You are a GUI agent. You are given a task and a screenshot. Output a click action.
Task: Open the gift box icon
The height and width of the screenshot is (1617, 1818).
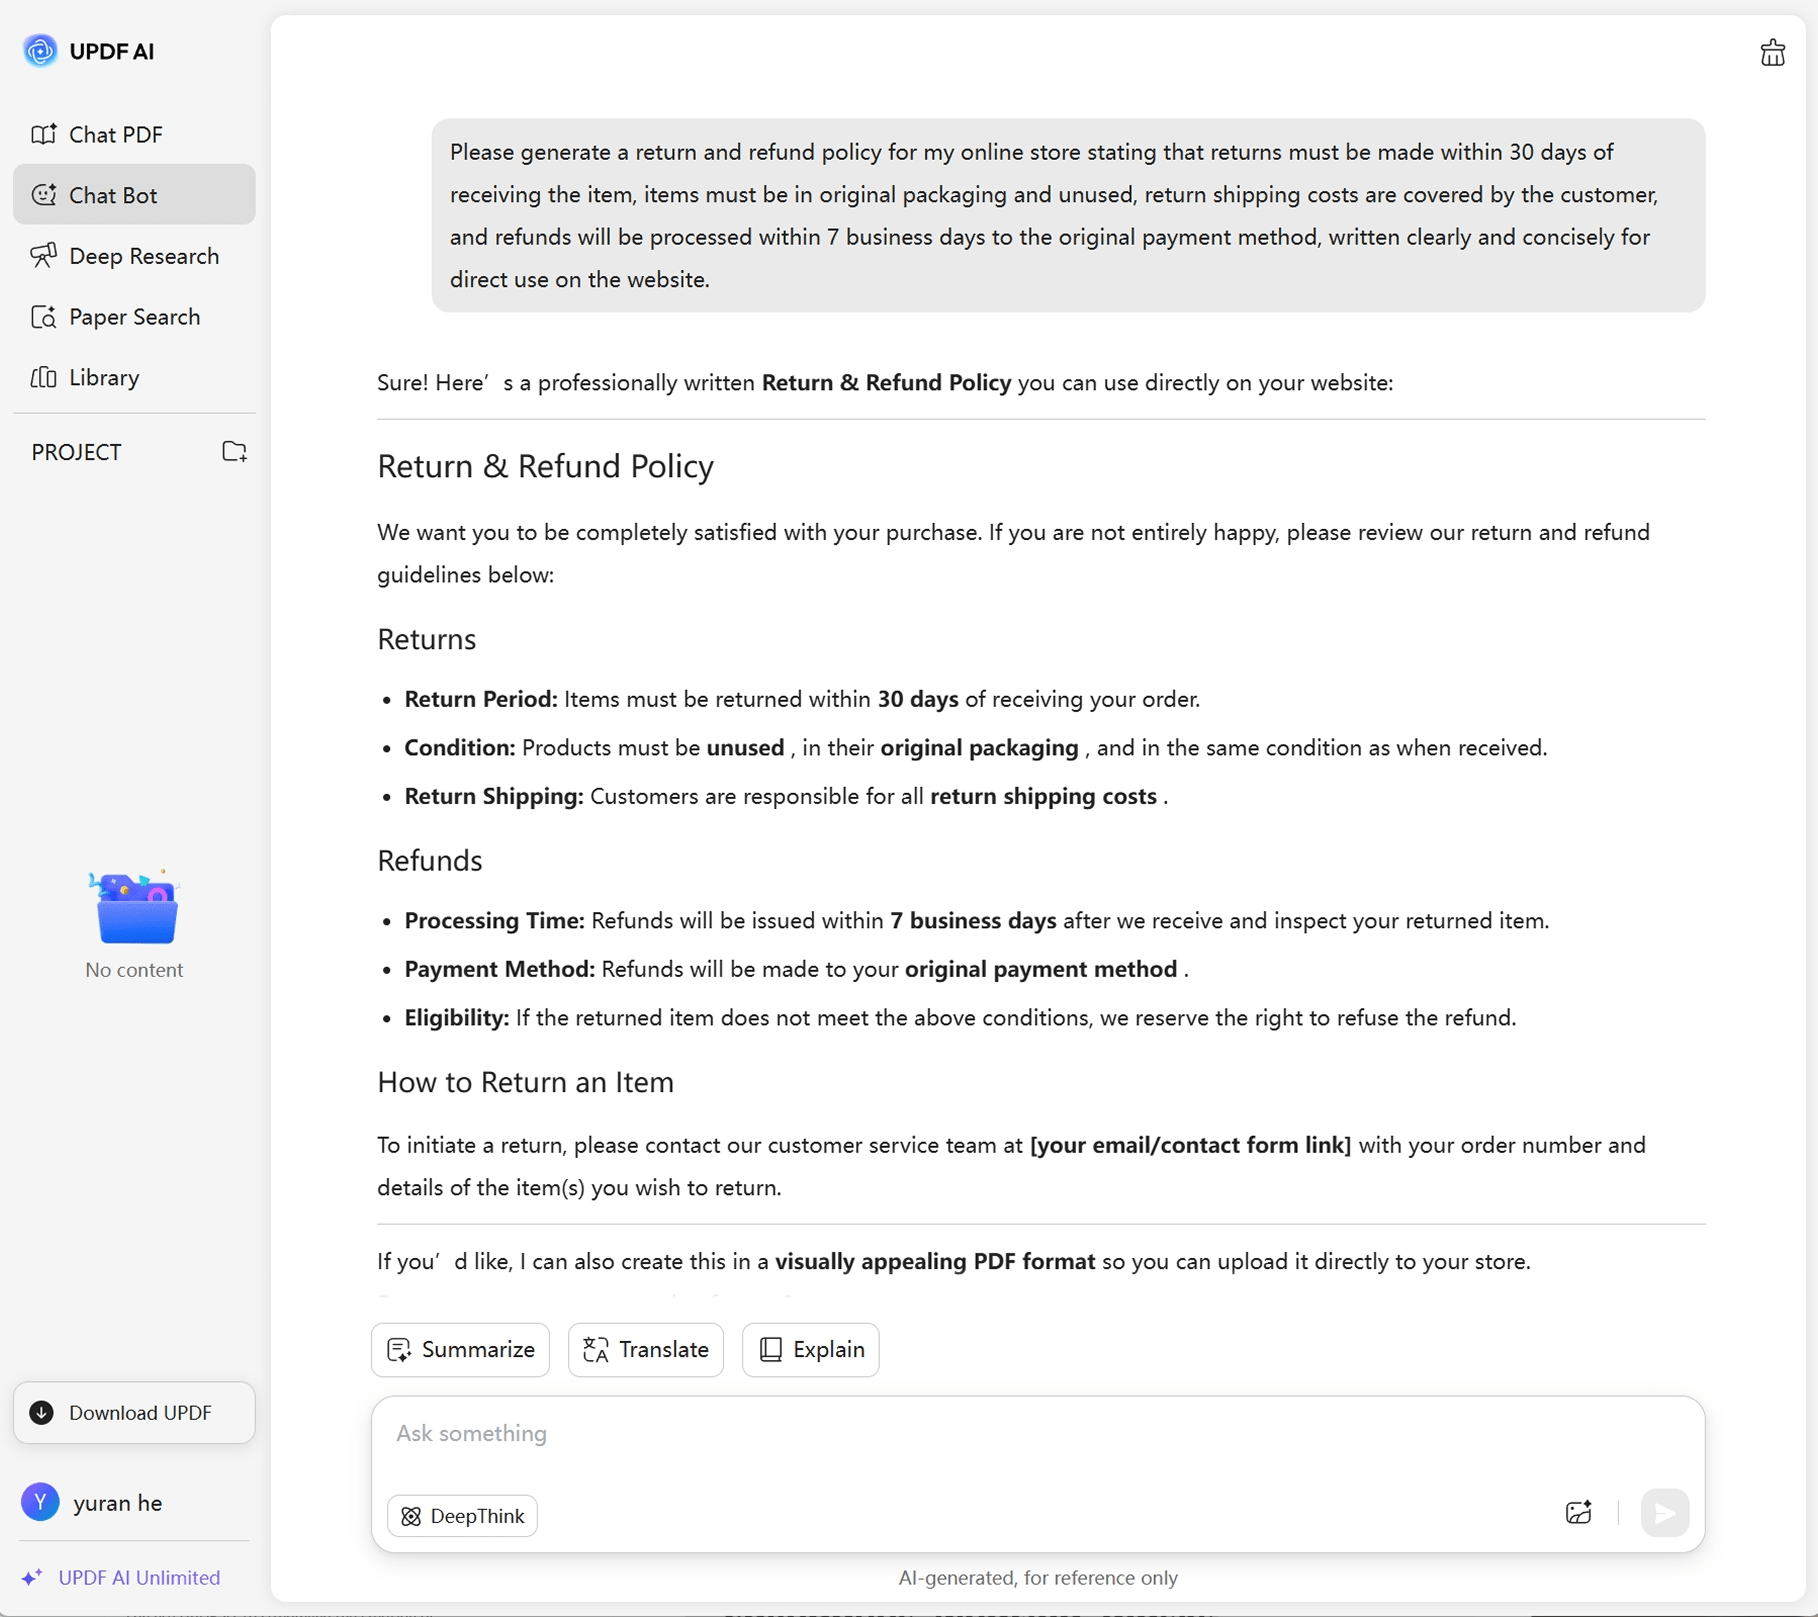[1772, 53]
